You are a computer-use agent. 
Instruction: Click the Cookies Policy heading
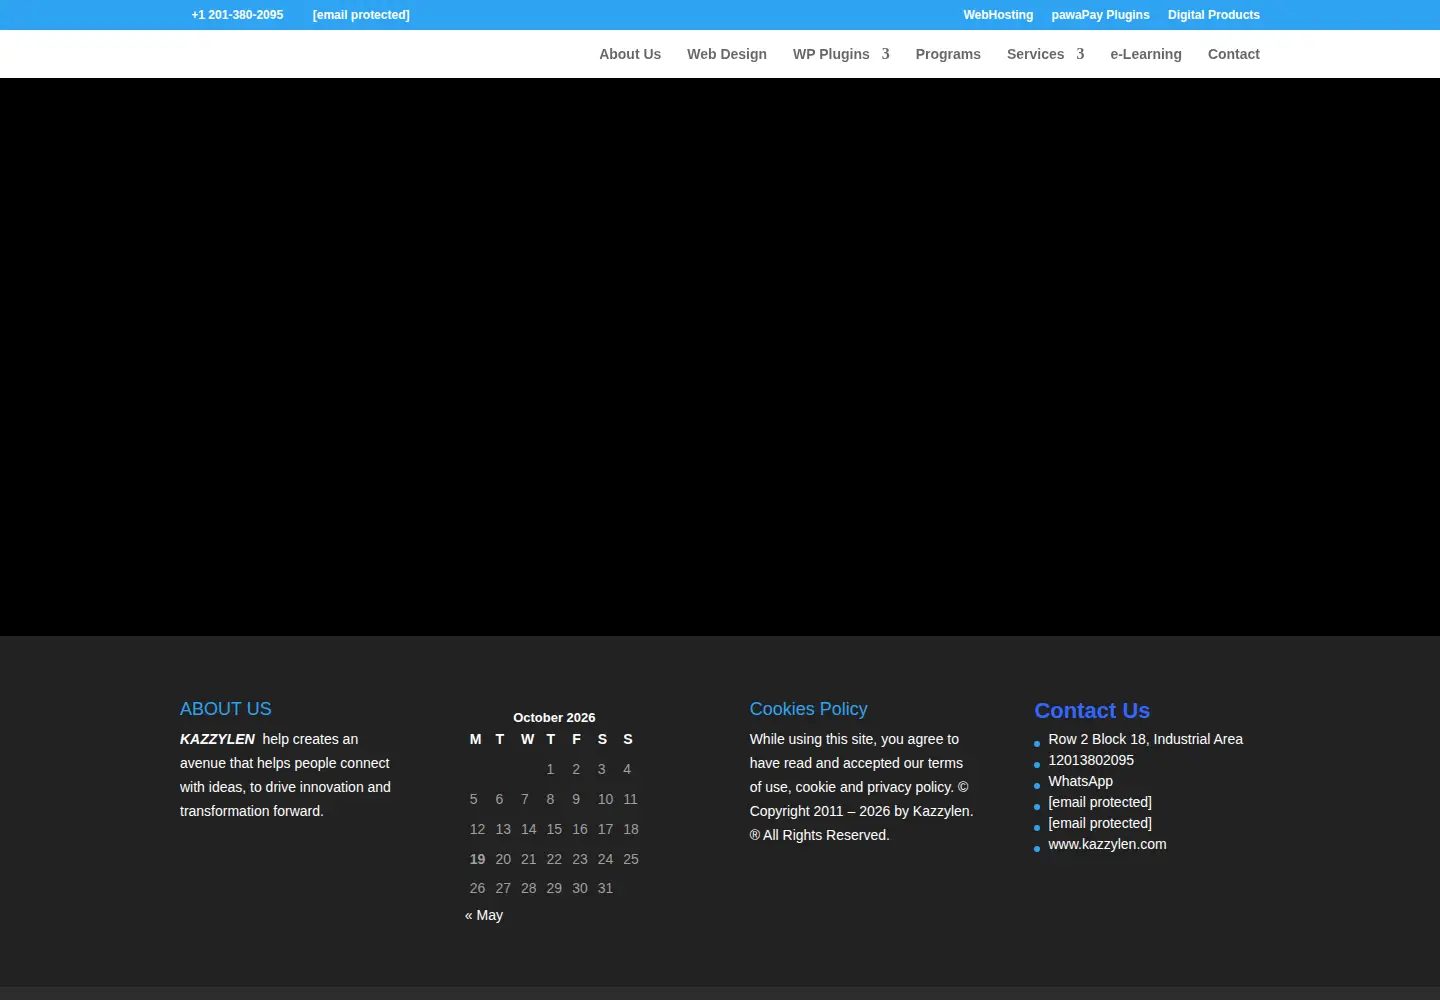tap(809, 709)
